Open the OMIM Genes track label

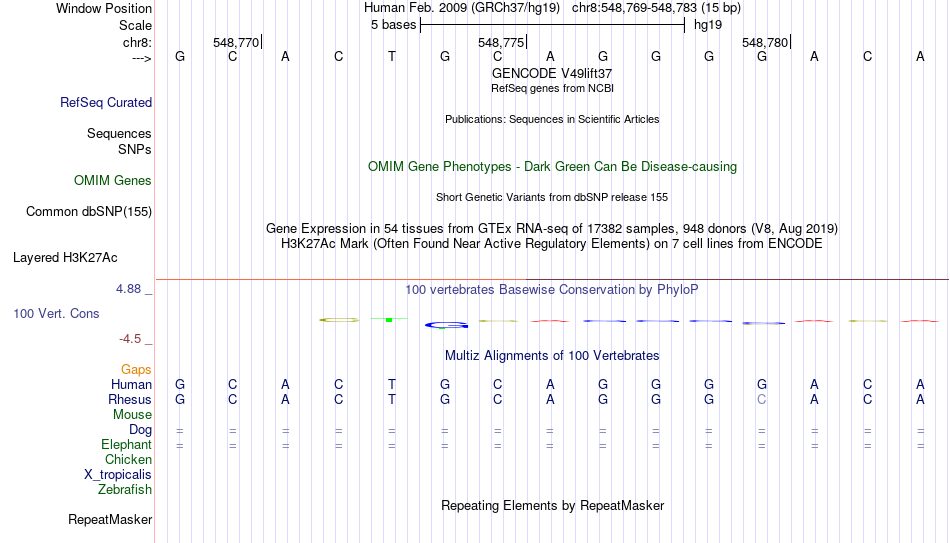coord(113,181)
